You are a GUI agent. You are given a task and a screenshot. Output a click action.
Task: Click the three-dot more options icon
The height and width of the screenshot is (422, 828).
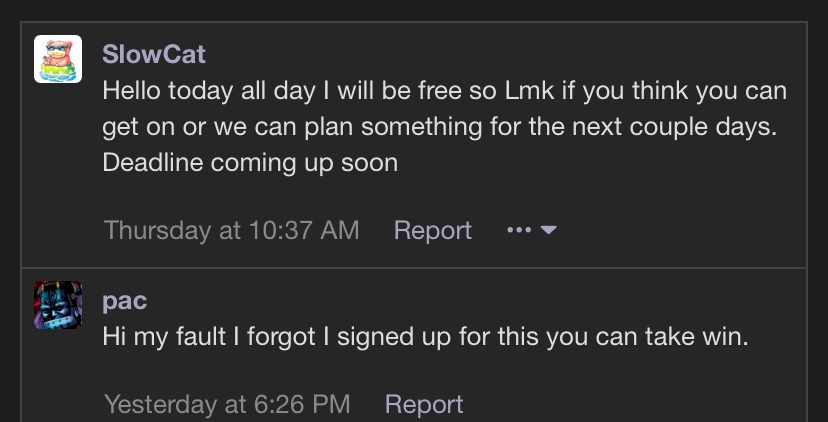point(519,230)
